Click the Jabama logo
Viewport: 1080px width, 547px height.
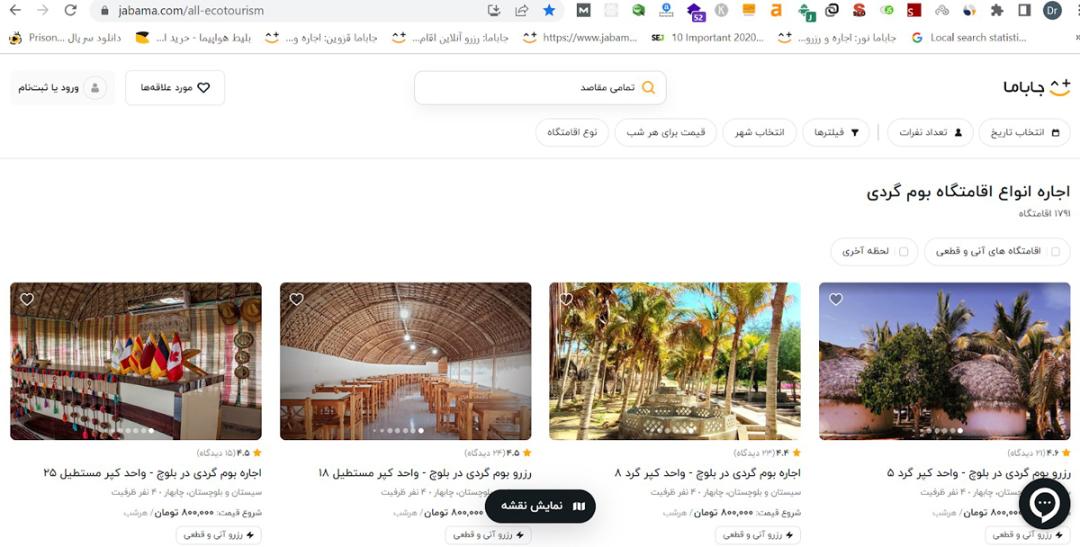pyautogui.click(x=1037, y=87)
